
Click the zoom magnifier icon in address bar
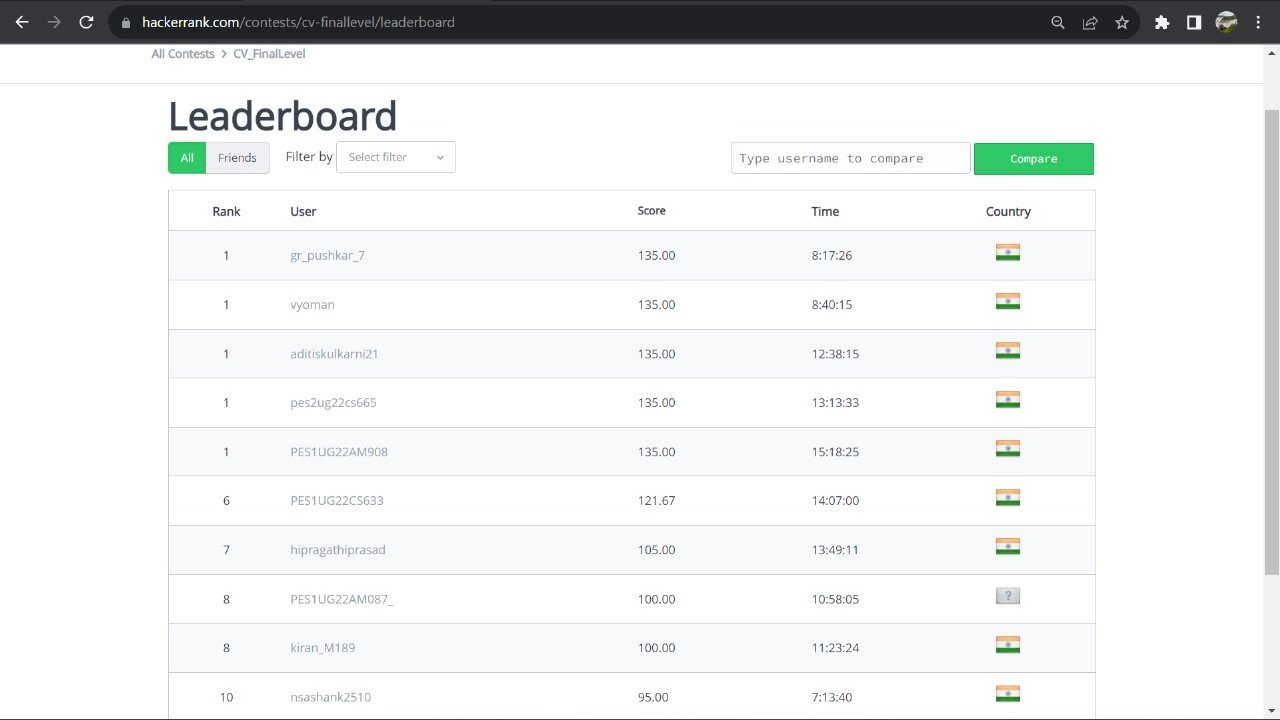pyautogui.click(x=1058, y=22)
